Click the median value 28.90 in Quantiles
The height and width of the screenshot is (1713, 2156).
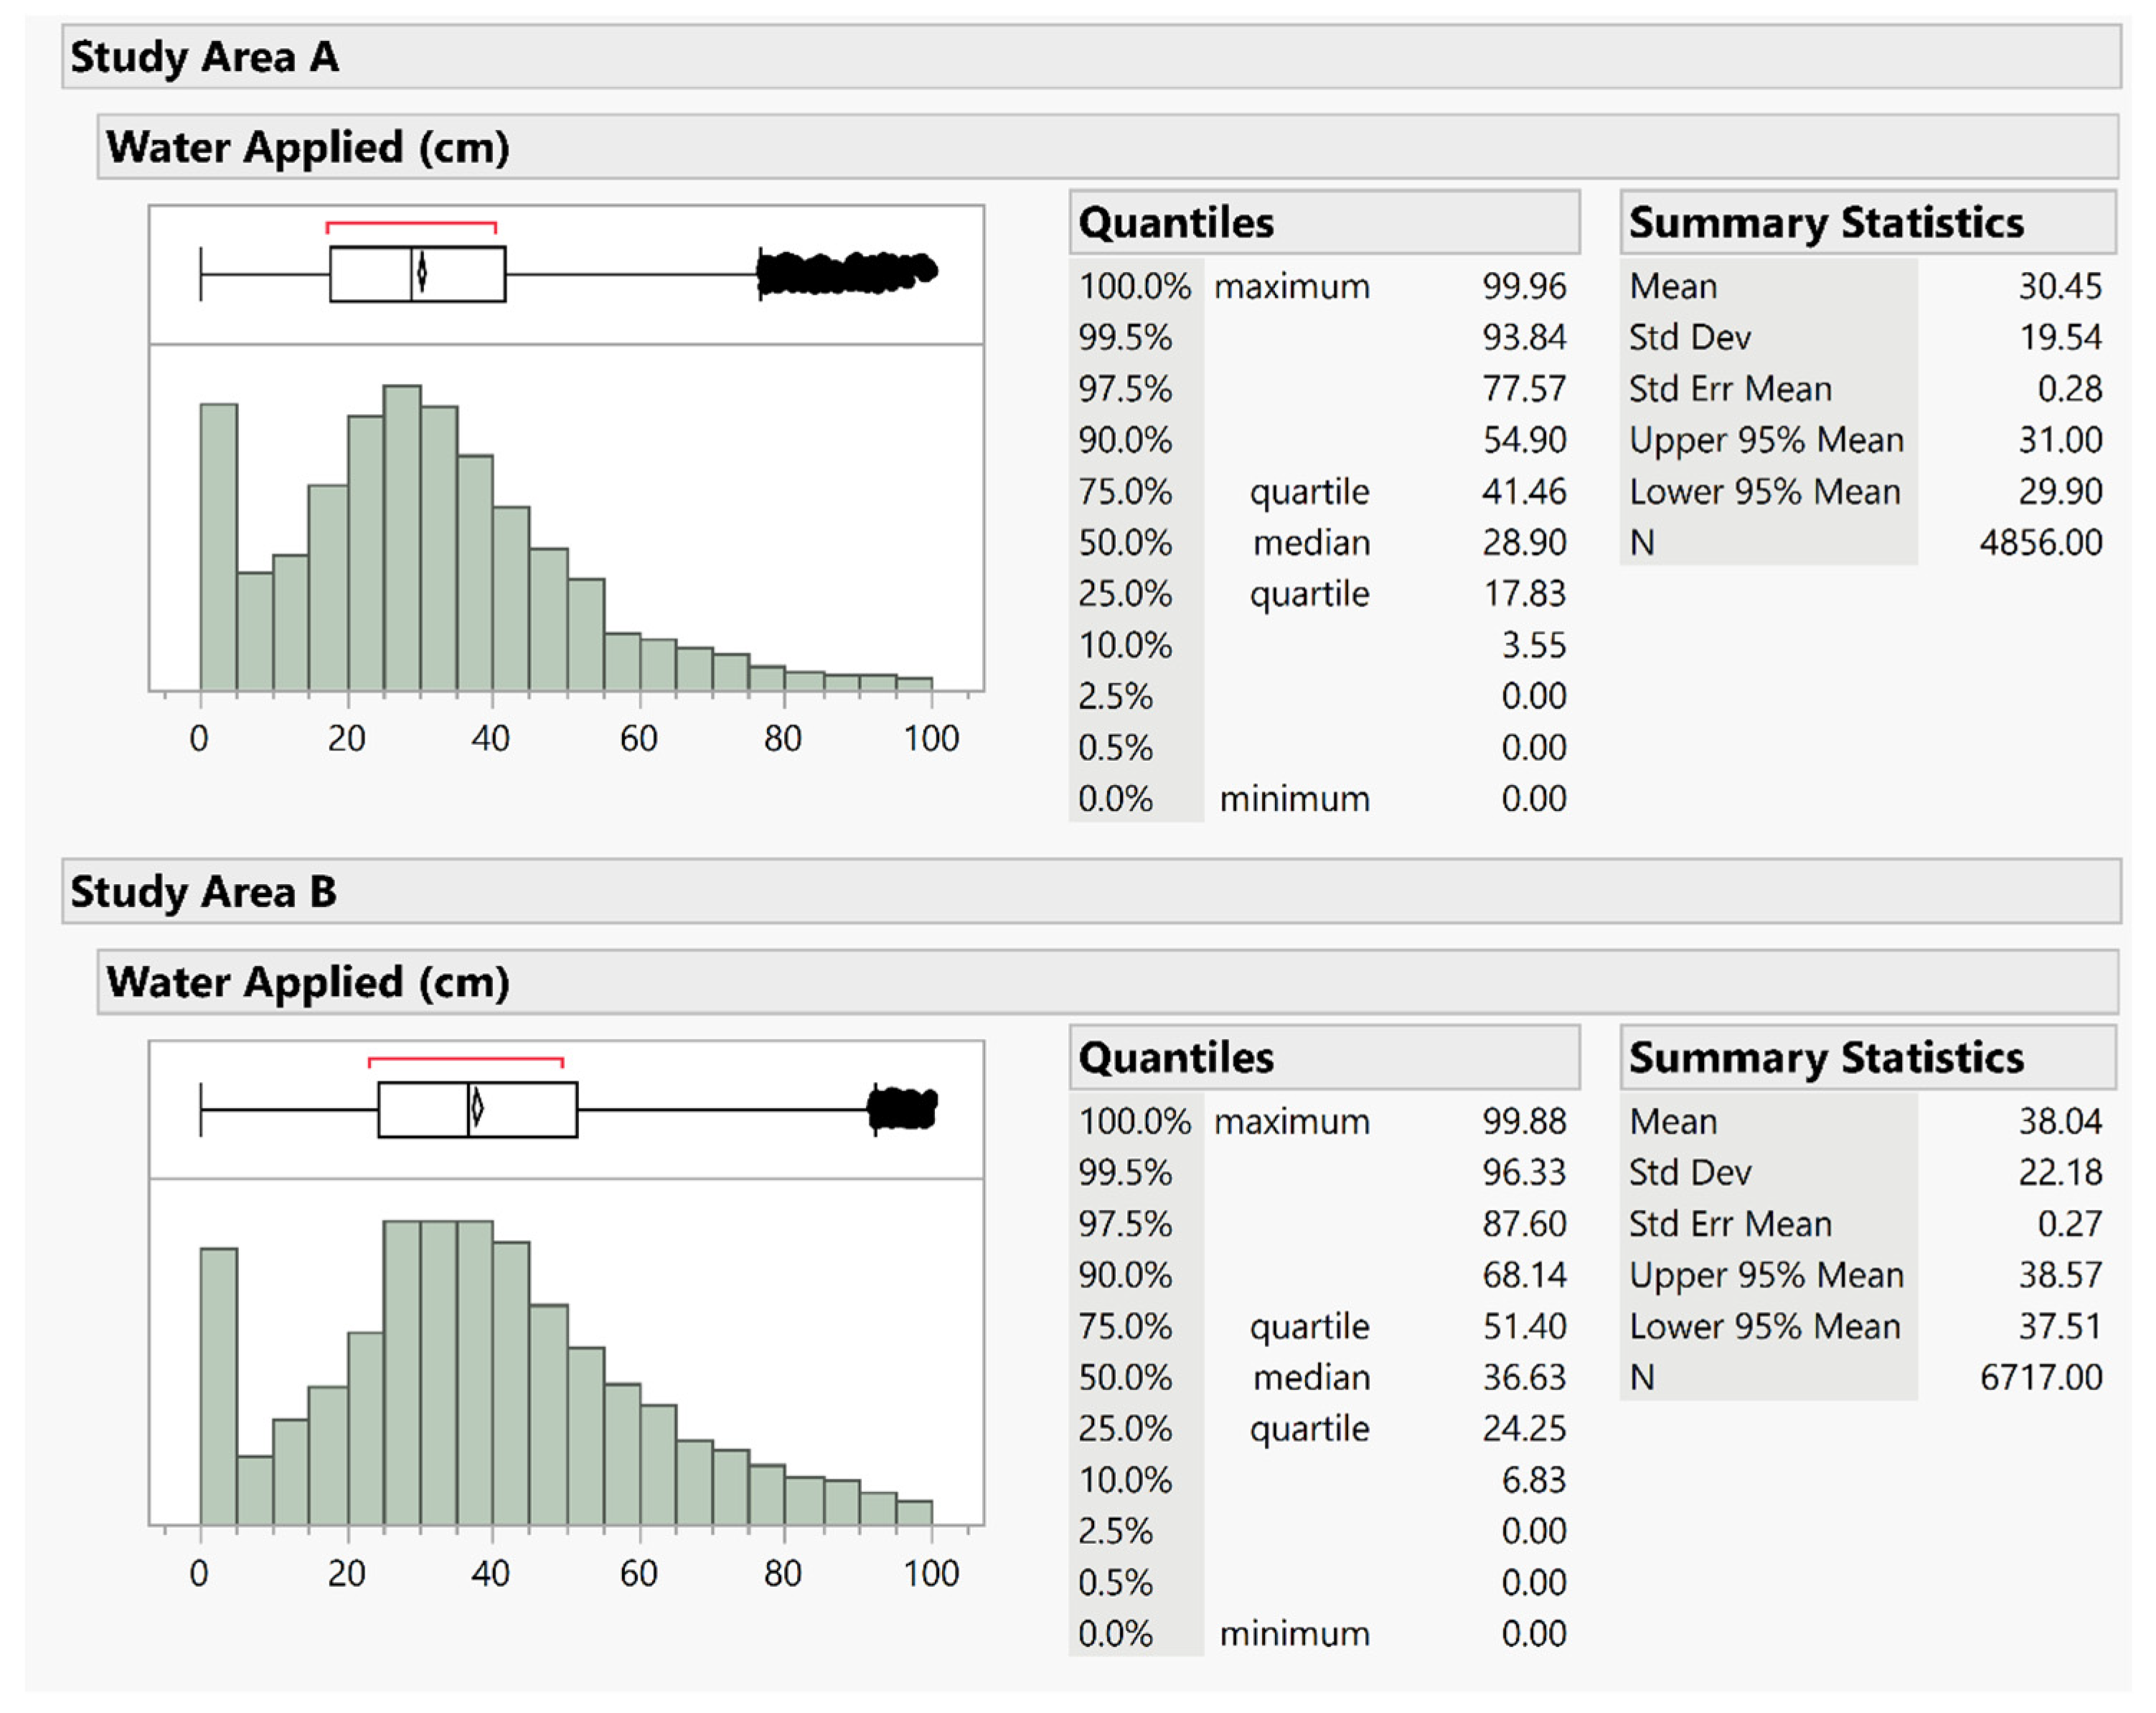click(1524, 543)
